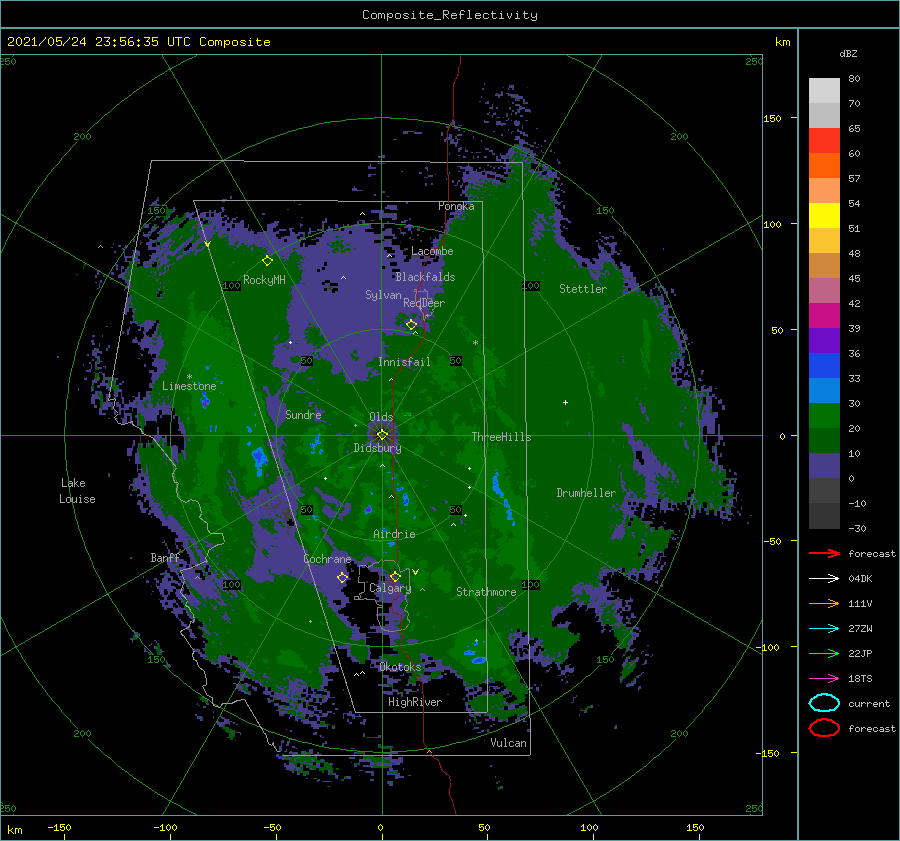Click the -30 value in dBZ legend
Screen dimensions: 900x841
pyautogui.click(x=857, y=528)
